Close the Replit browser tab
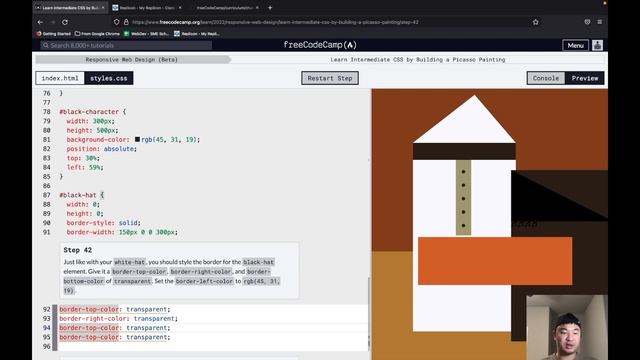Screen dimensions: 640x360 point(180,7)
